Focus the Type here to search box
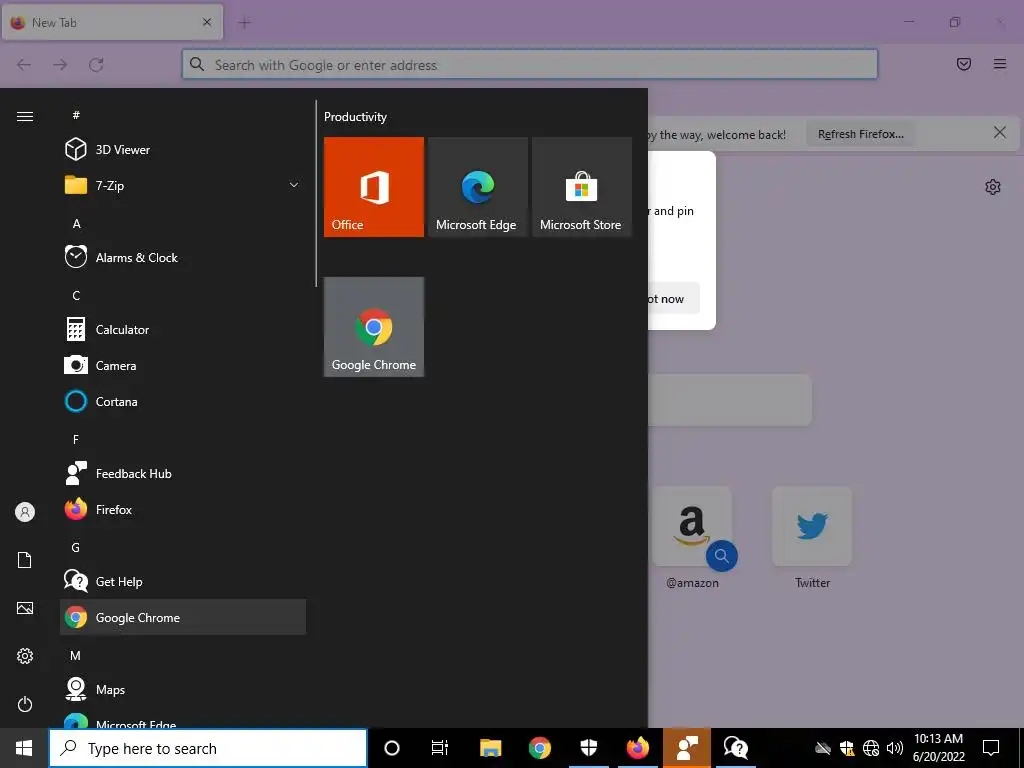Image resolution: width=1024 pixels, height=768 pixels. coord(208,748)
